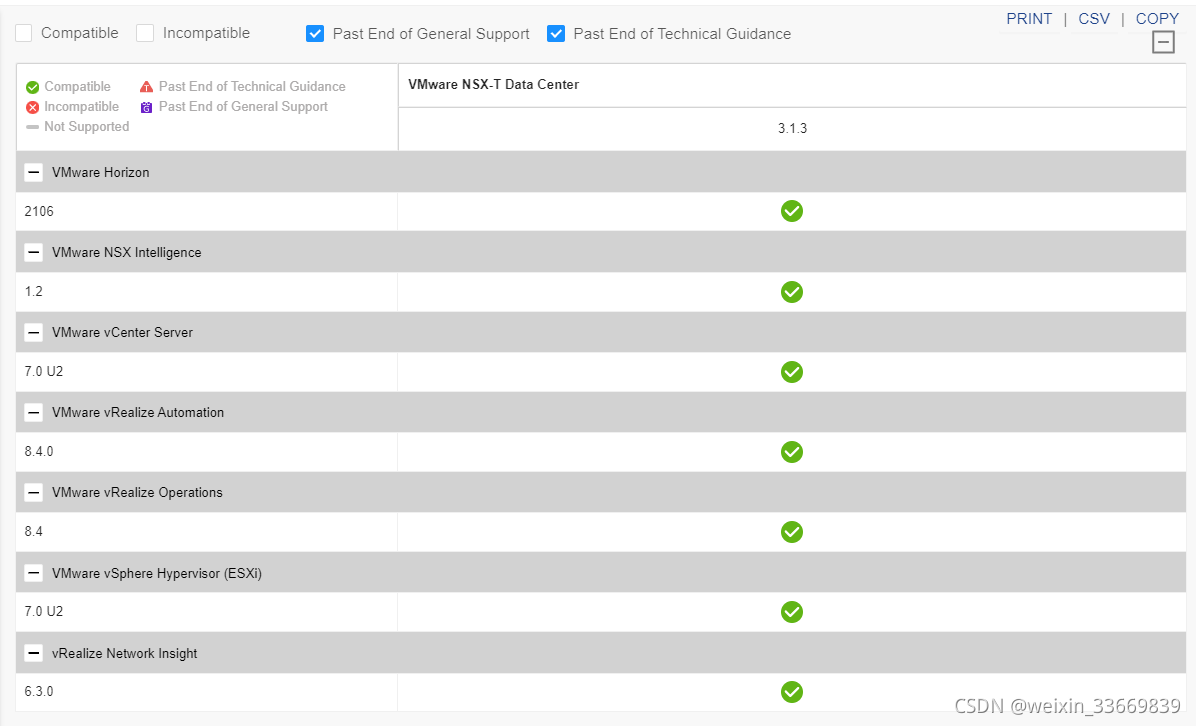Screen dimensions: 1196x726
Task: Click the green checkmark for ESXi 7.0 U2
Action: tap(792, 612)
